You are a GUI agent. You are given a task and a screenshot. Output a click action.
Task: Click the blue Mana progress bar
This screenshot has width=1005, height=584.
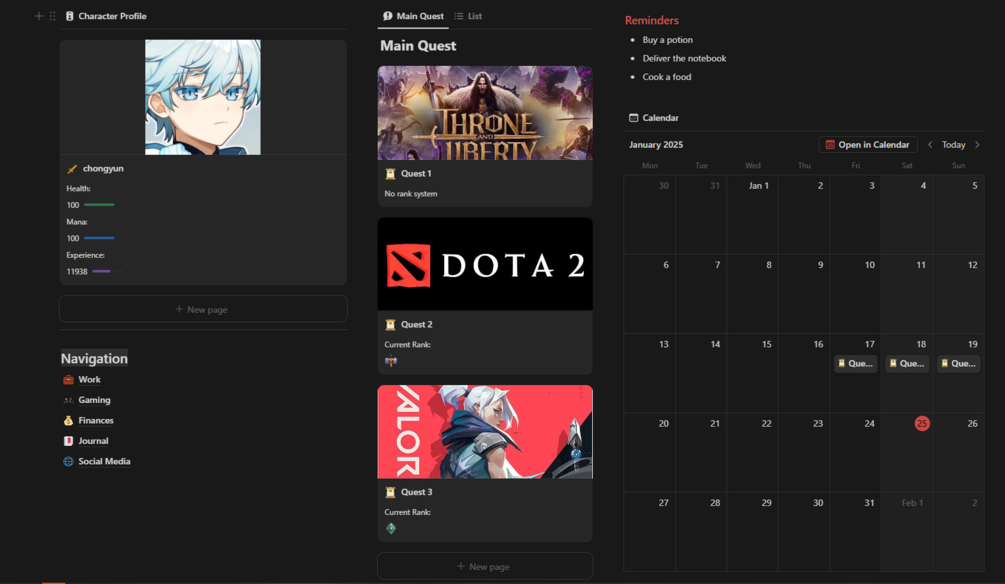coord(99,238)
